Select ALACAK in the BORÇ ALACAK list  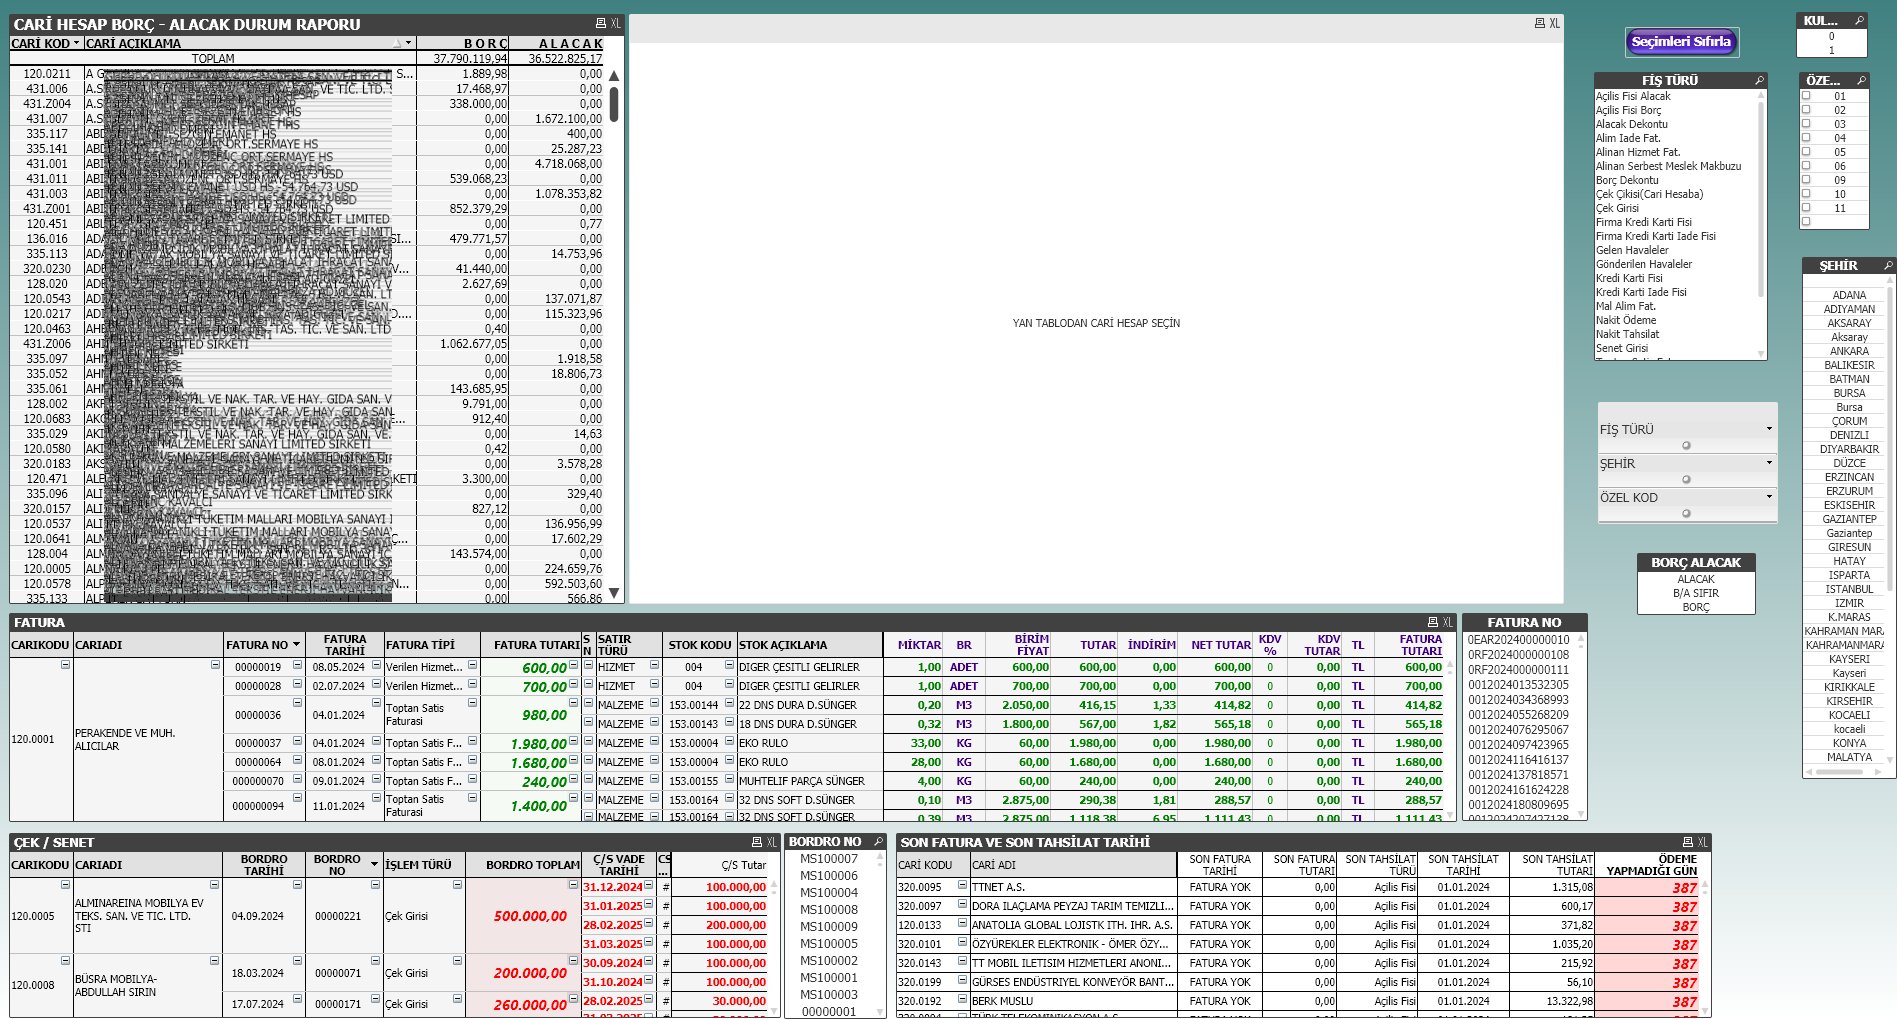coord(1695,579)
